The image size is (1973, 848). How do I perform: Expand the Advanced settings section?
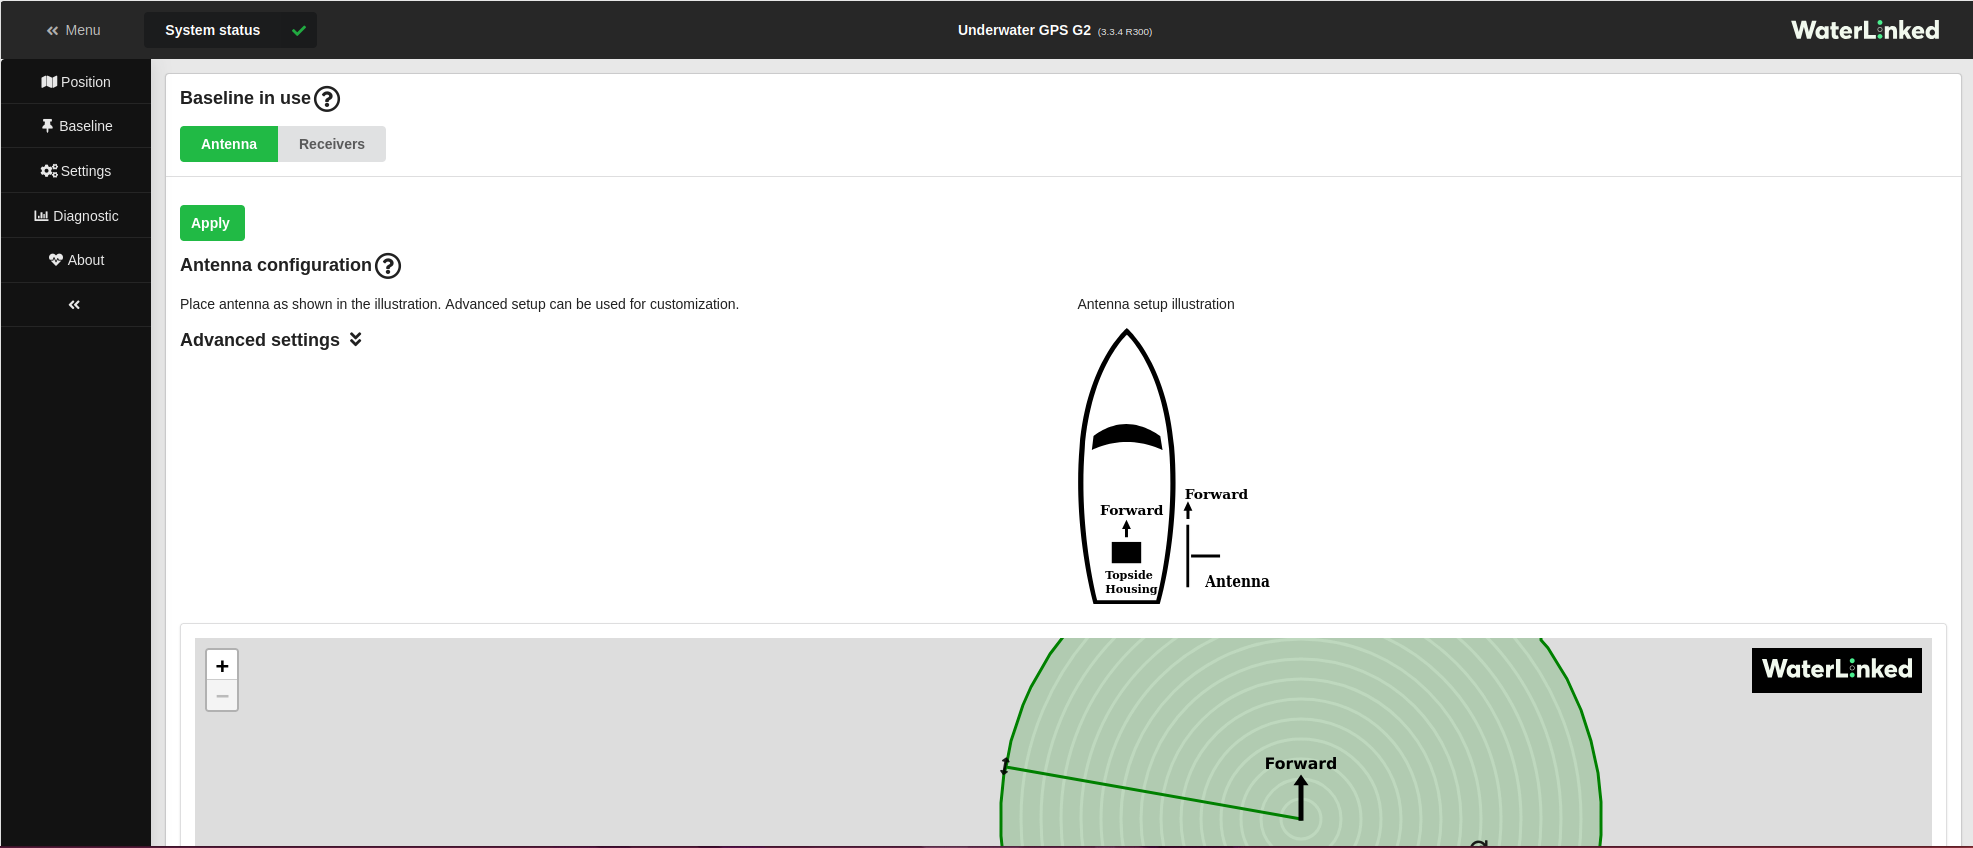[271, 340]
